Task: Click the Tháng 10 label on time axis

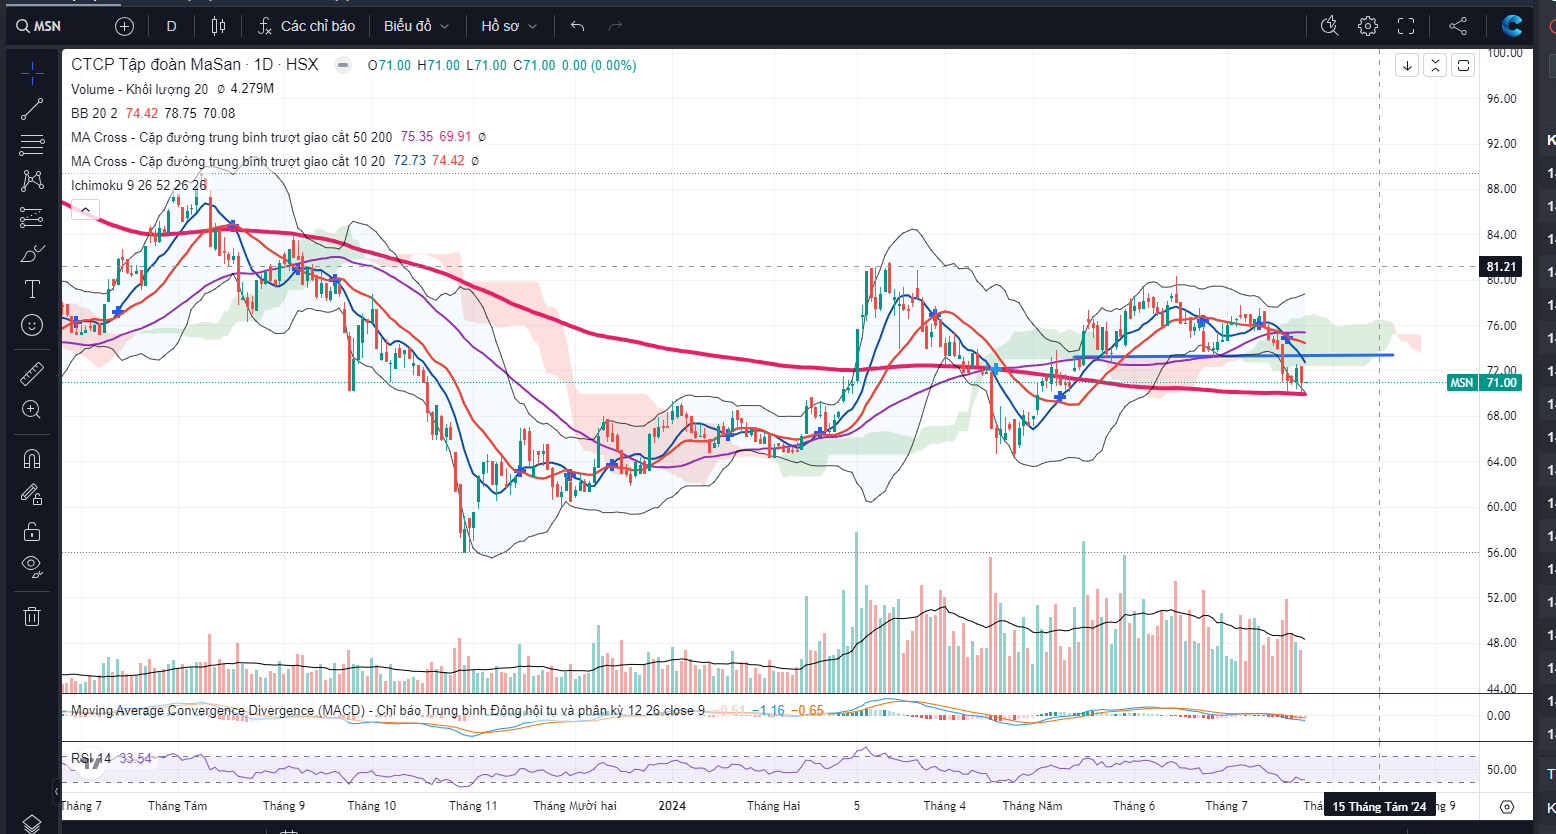Action: click(x=372, y=806)
